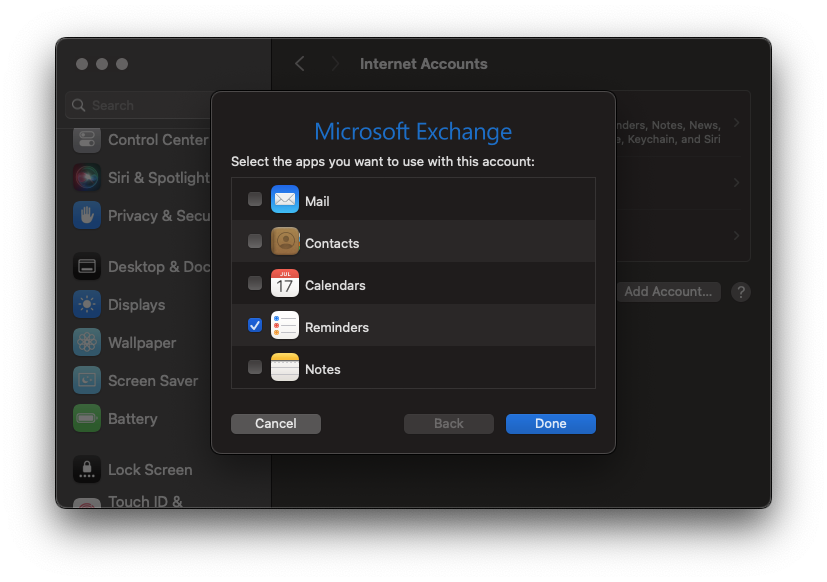Click the magnifying glass search icon
The width and height of the screenshot is (827, 582).
(79, 106)
